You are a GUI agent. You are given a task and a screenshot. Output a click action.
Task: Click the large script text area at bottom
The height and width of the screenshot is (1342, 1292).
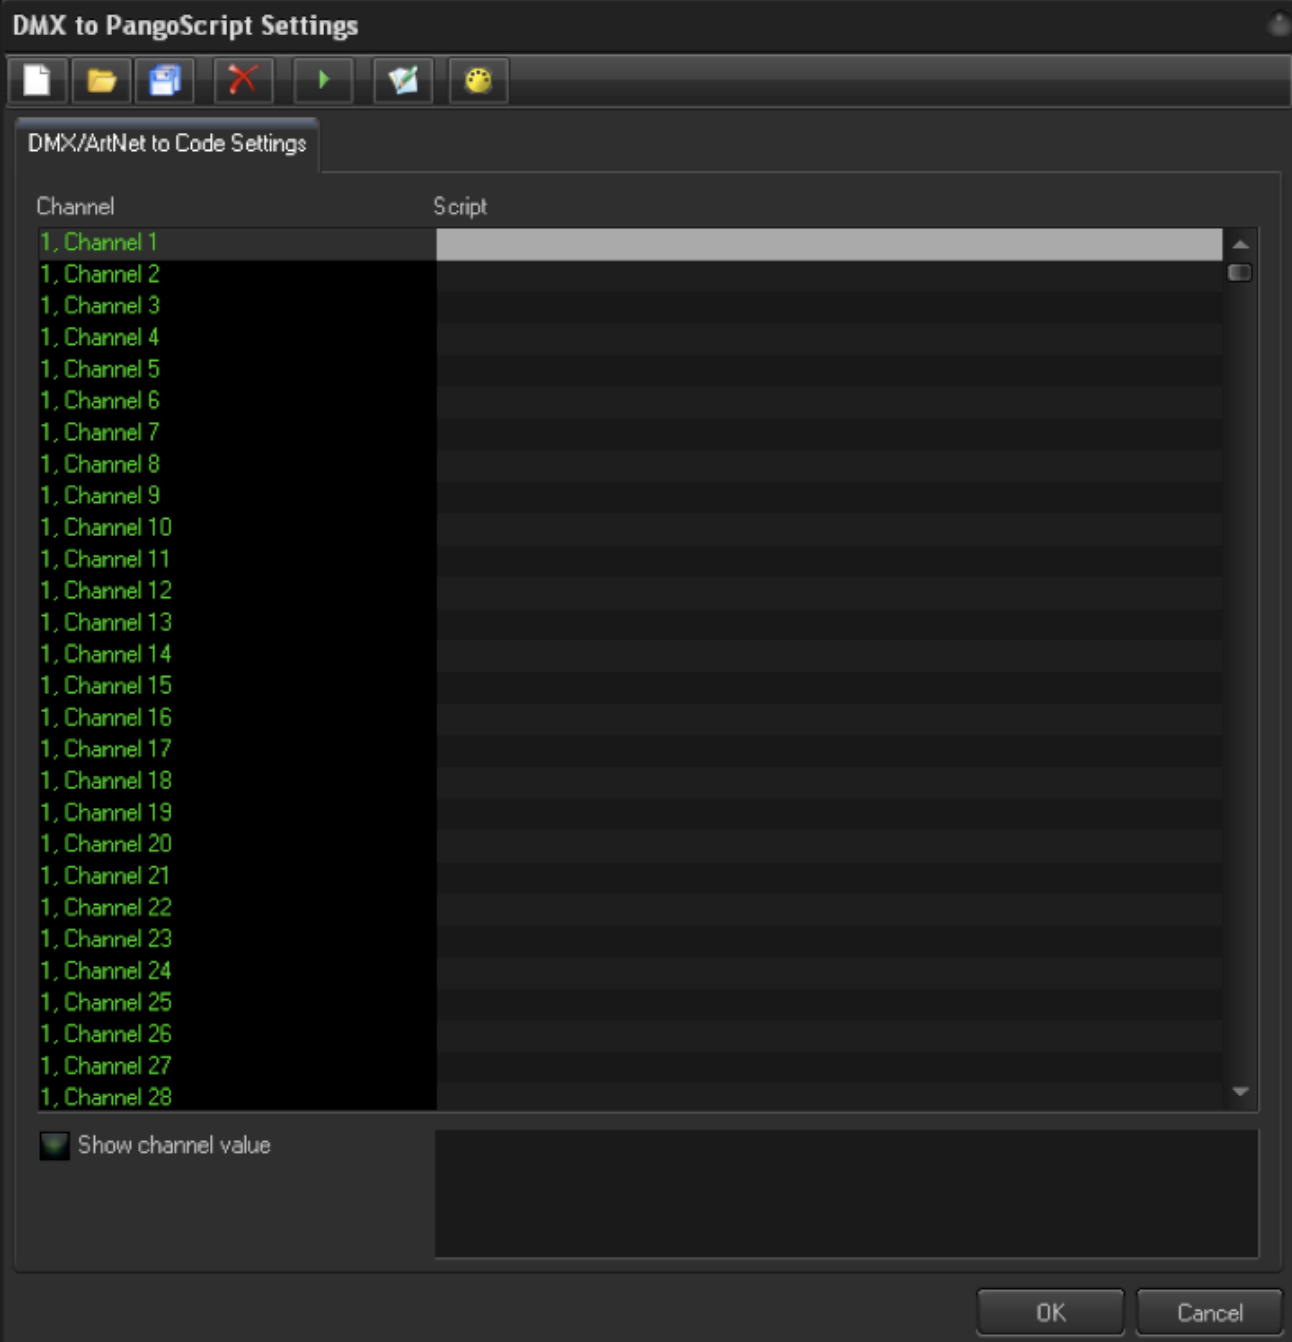coord(846,1193)
